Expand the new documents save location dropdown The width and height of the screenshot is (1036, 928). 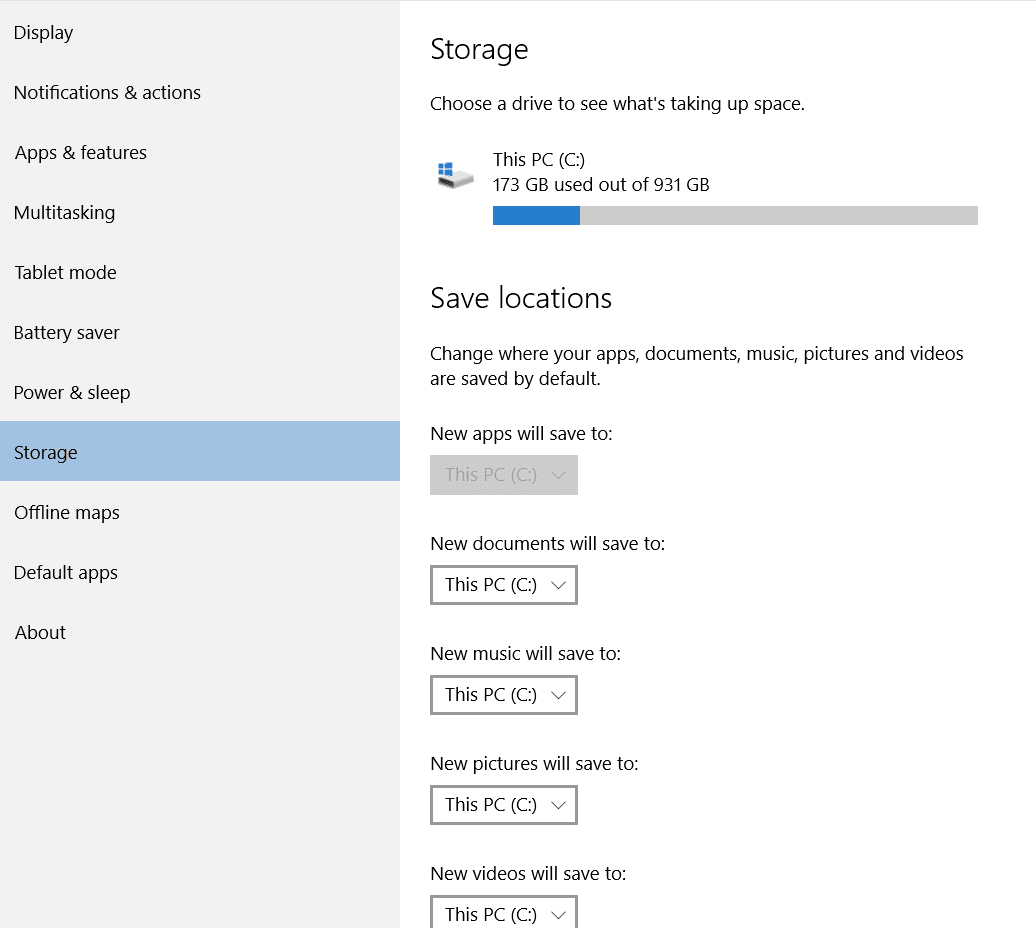tap(504, 585)
